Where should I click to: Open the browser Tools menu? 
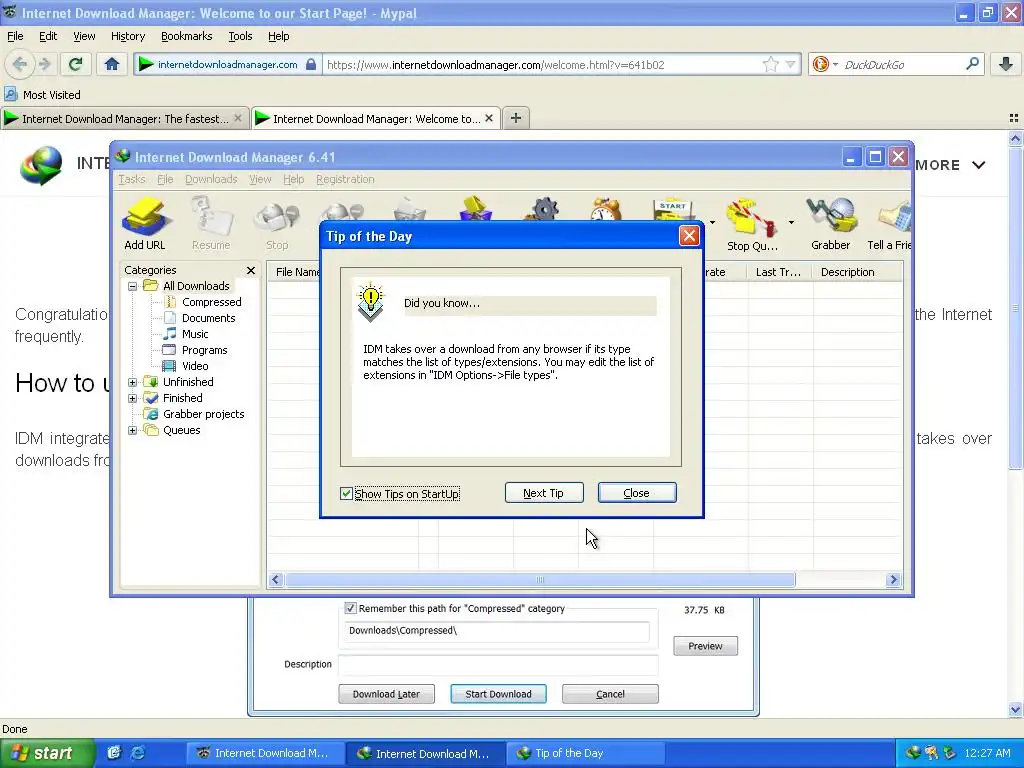pyautogui.click(x=240, y=37)
